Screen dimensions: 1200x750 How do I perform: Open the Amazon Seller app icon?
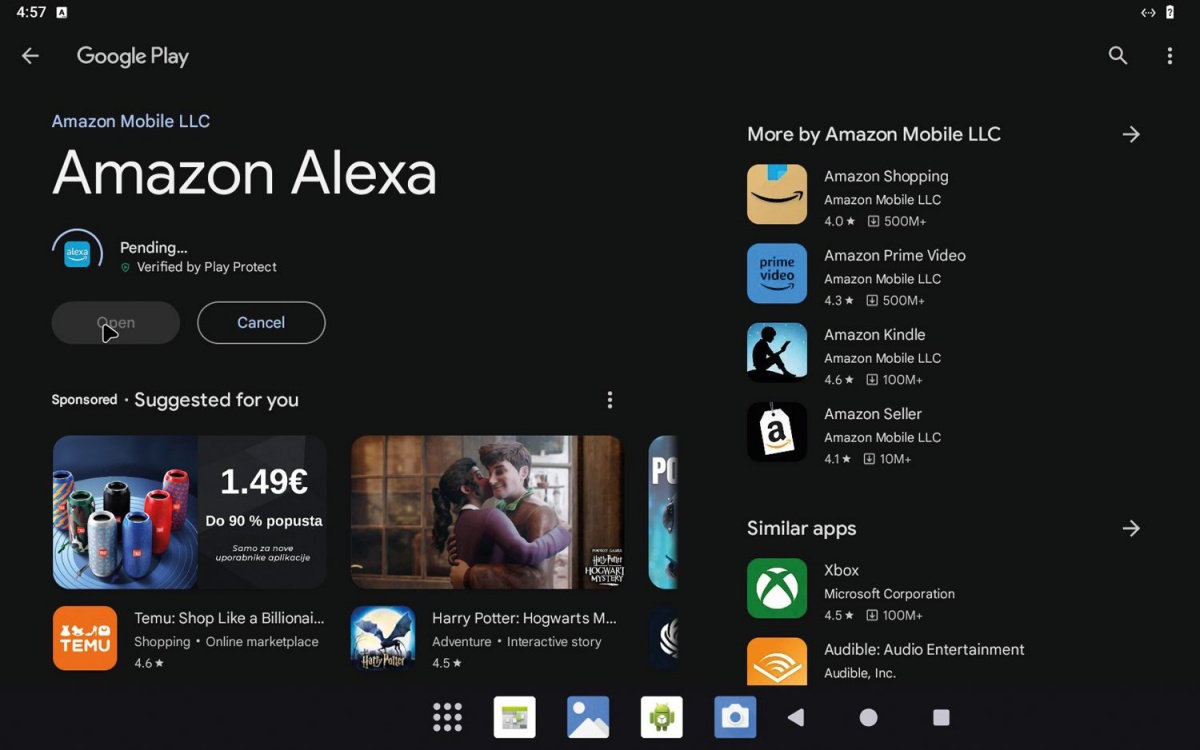coord(777,432)
